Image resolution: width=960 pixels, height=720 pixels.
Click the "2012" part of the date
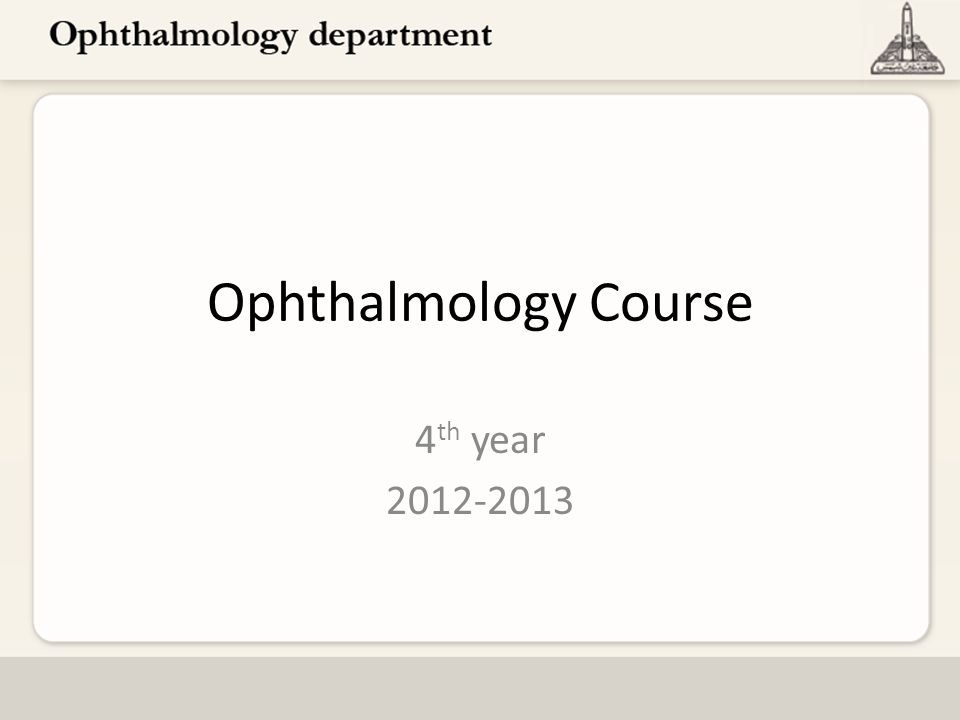coord(429,500)
